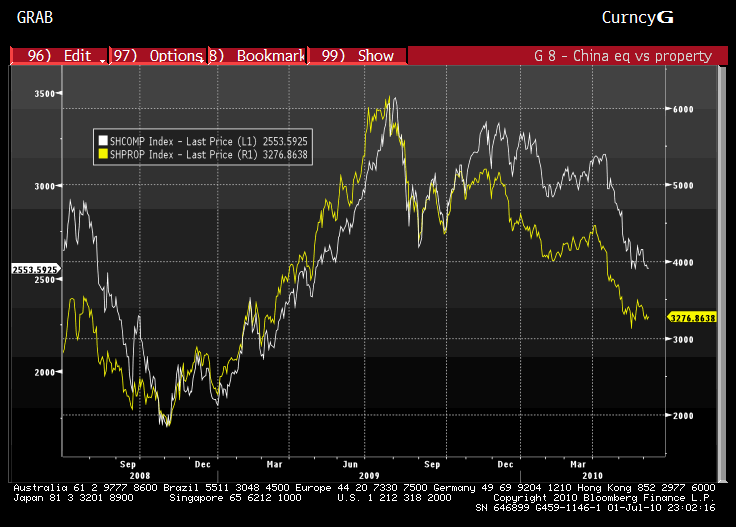Expand the Options dropdown arrow

(202, 61)
